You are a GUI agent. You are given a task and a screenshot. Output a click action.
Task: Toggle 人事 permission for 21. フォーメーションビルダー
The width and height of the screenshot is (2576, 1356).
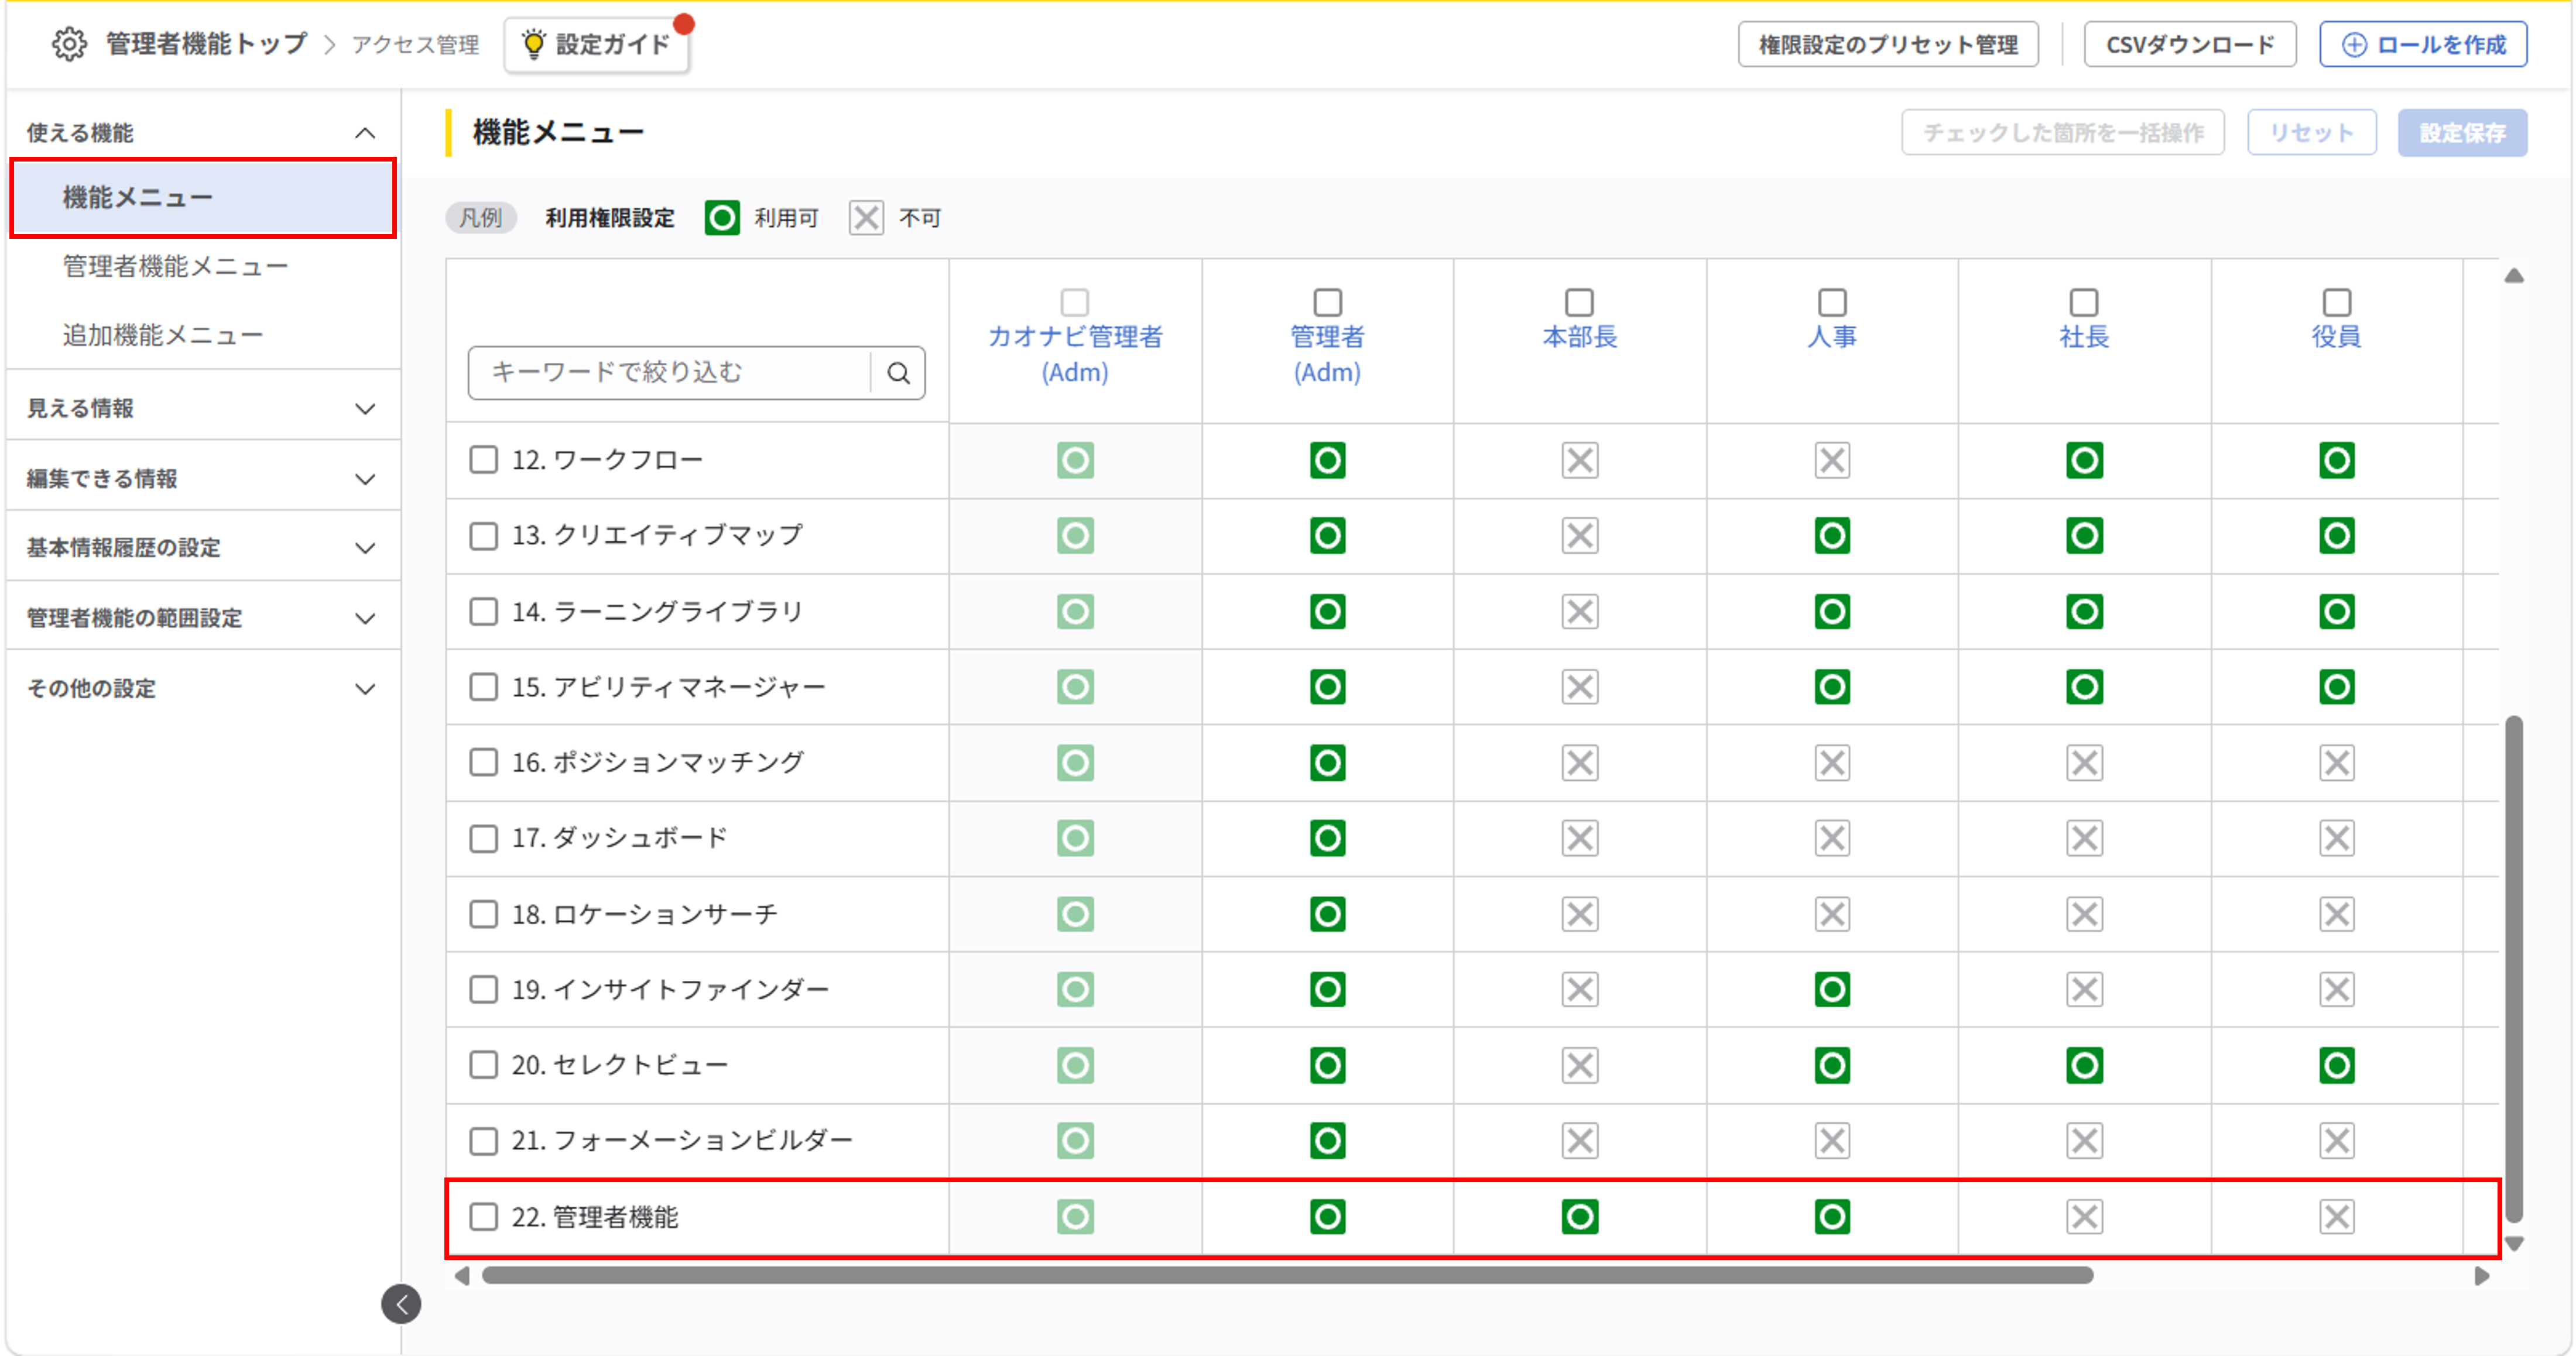click(x=1832, y=1140)
